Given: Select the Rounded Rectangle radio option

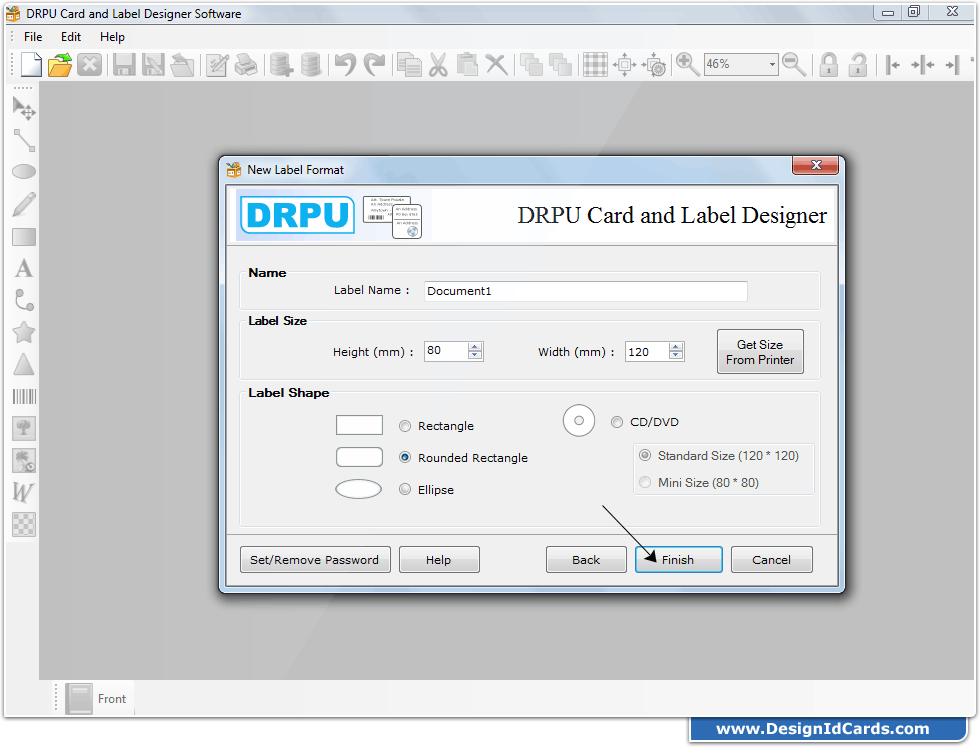Looking at the screenshot, I should (x=405, y=458).
